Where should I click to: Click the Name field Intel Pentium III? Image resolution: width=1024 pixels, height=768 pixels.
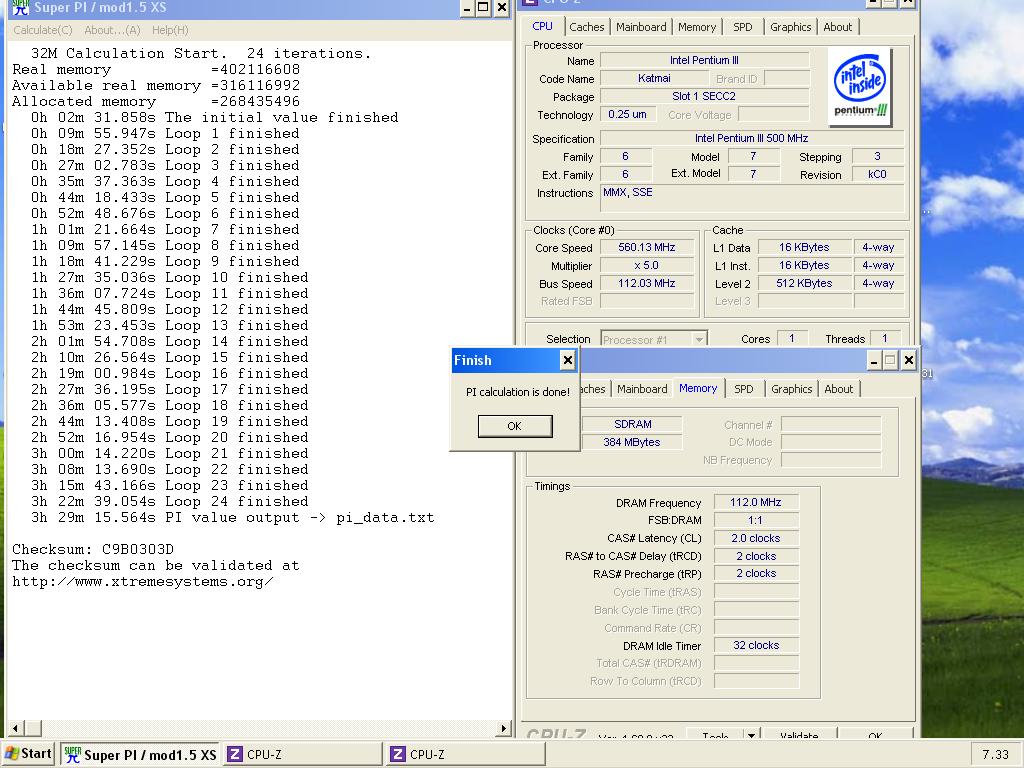tap(704, 60)
